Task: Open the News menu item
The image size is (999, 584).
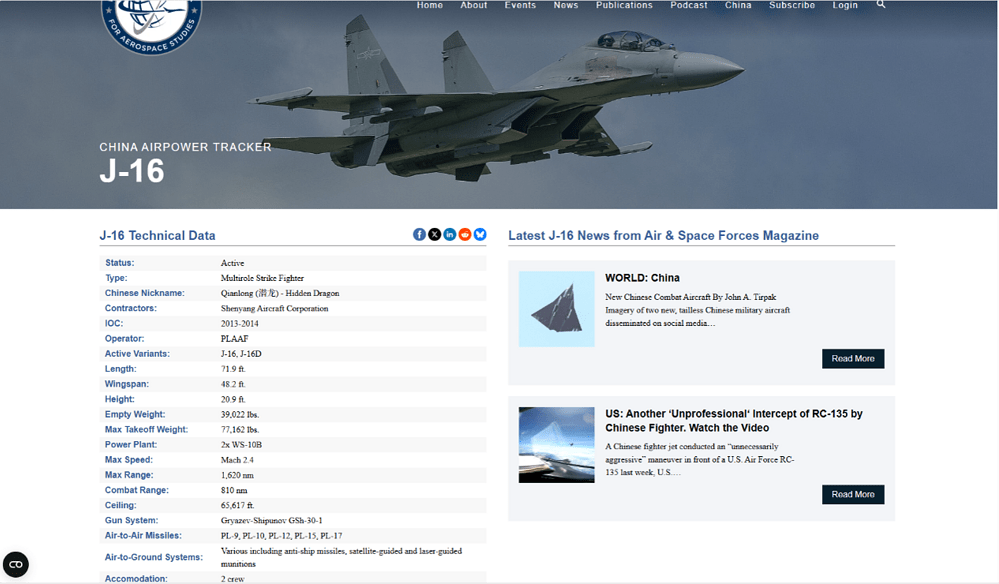Action: (x=566, y=5)
